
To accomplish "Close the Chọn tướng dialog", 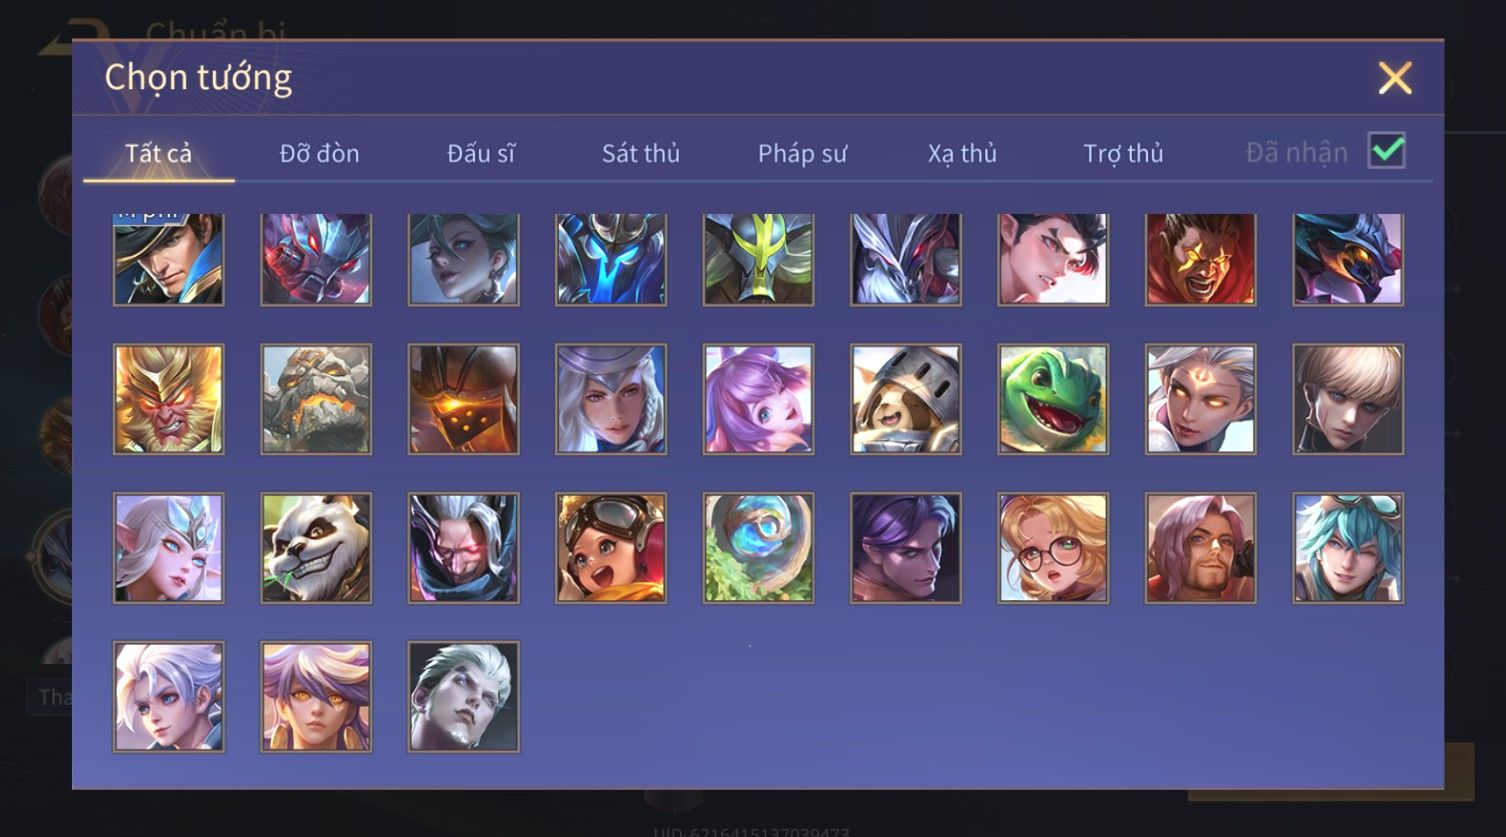I will pos(1395,78).
